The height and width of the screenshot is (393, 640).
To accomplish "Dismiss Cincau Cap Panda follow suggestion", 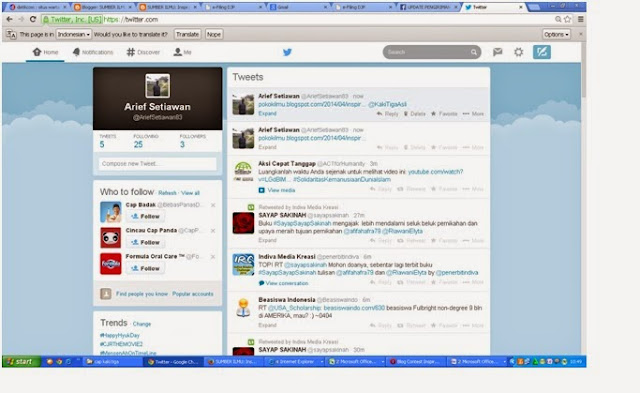I will click(213, 231).
